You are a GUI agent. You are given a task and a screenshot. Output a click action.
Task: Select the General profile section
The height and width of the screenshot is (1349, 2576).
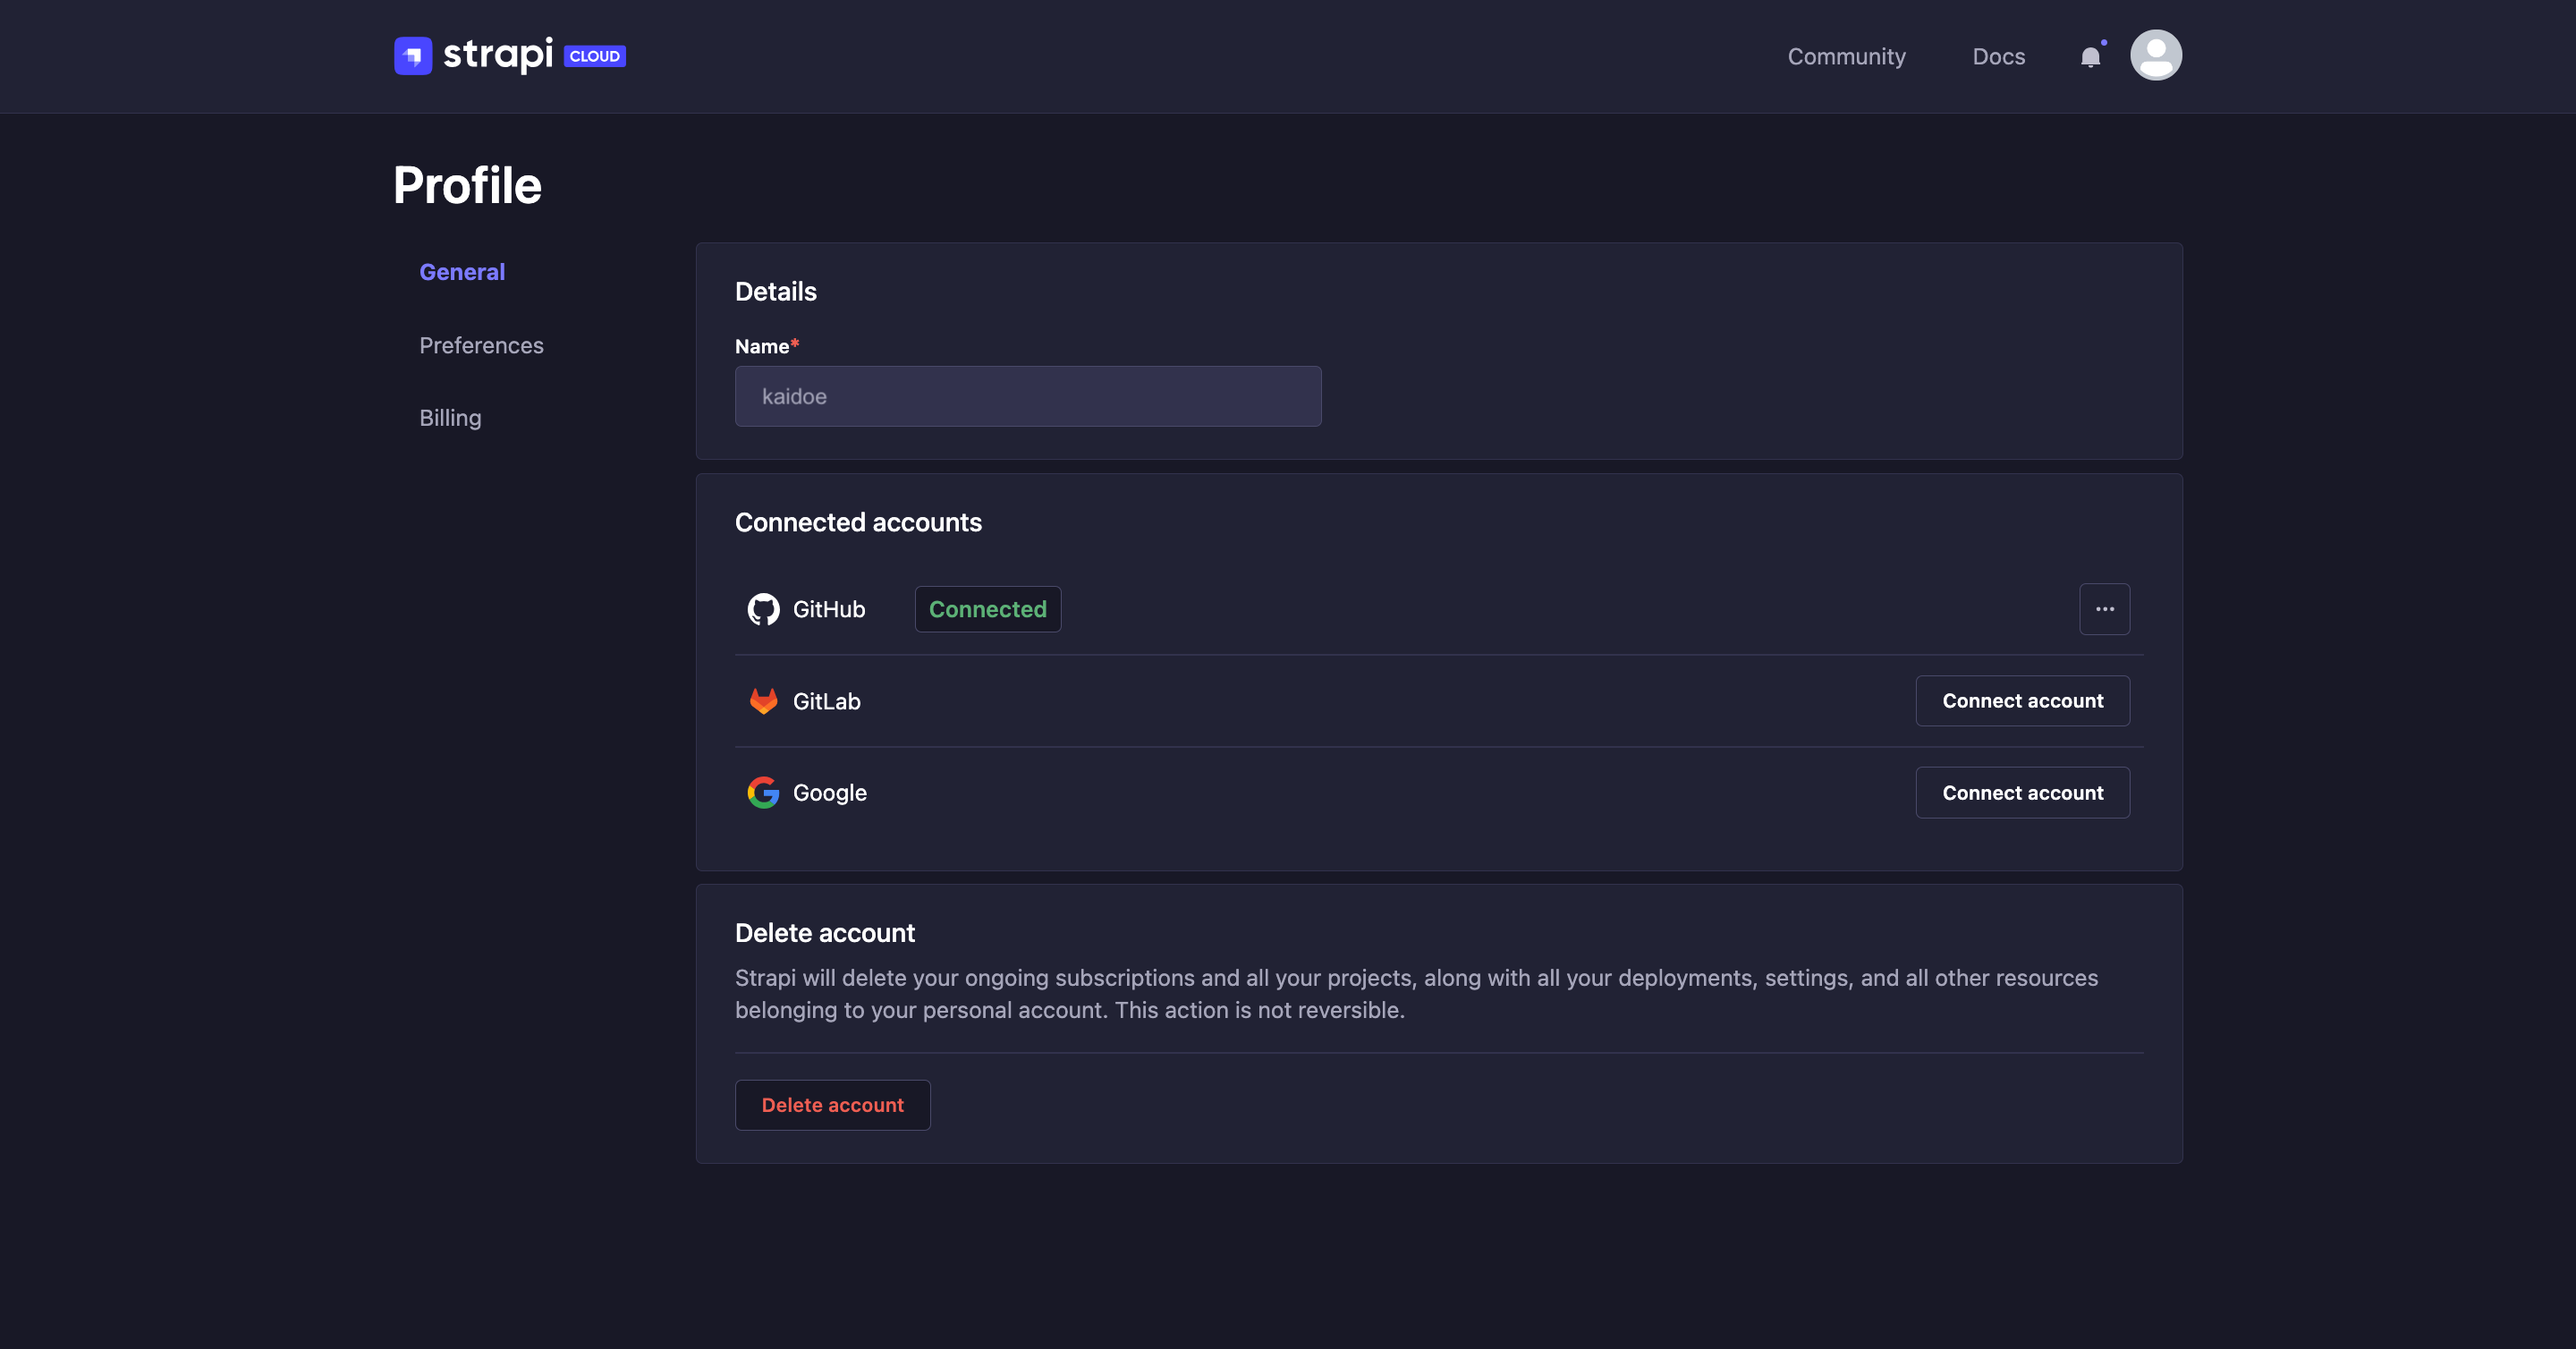click(x=462, y=269)
